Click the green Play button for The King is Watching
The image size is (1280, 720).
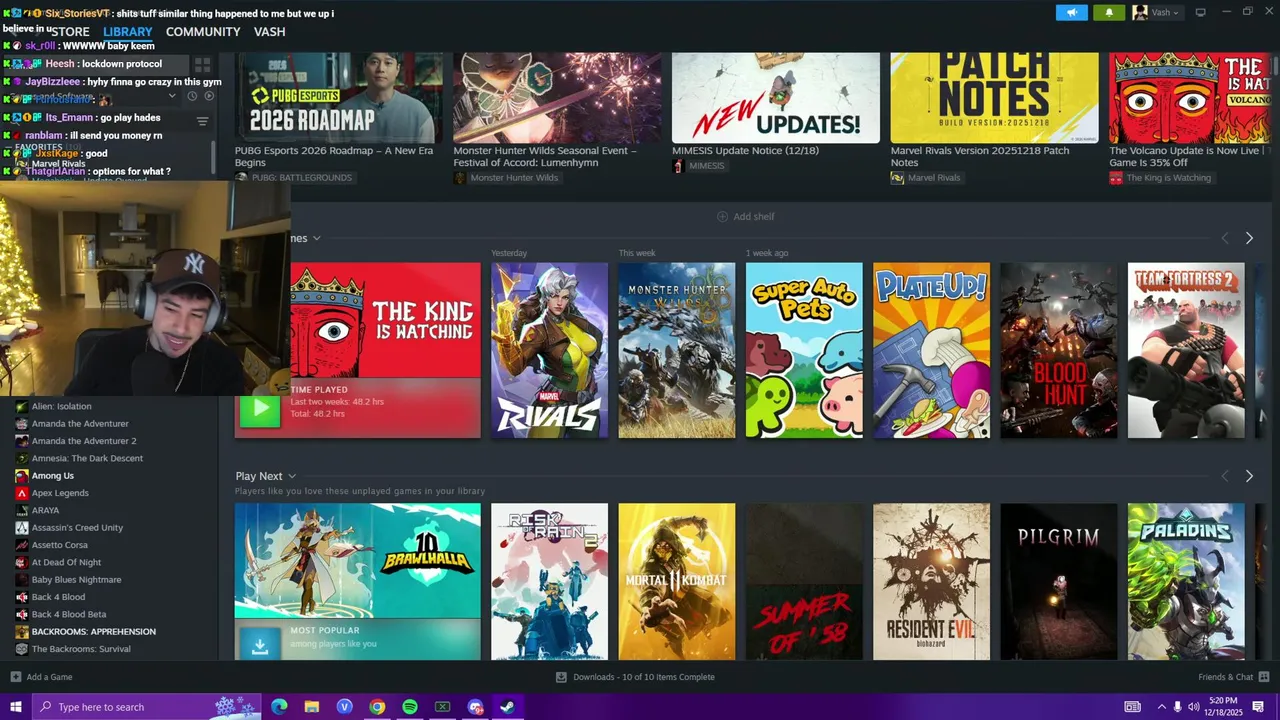tap(260, 408)
